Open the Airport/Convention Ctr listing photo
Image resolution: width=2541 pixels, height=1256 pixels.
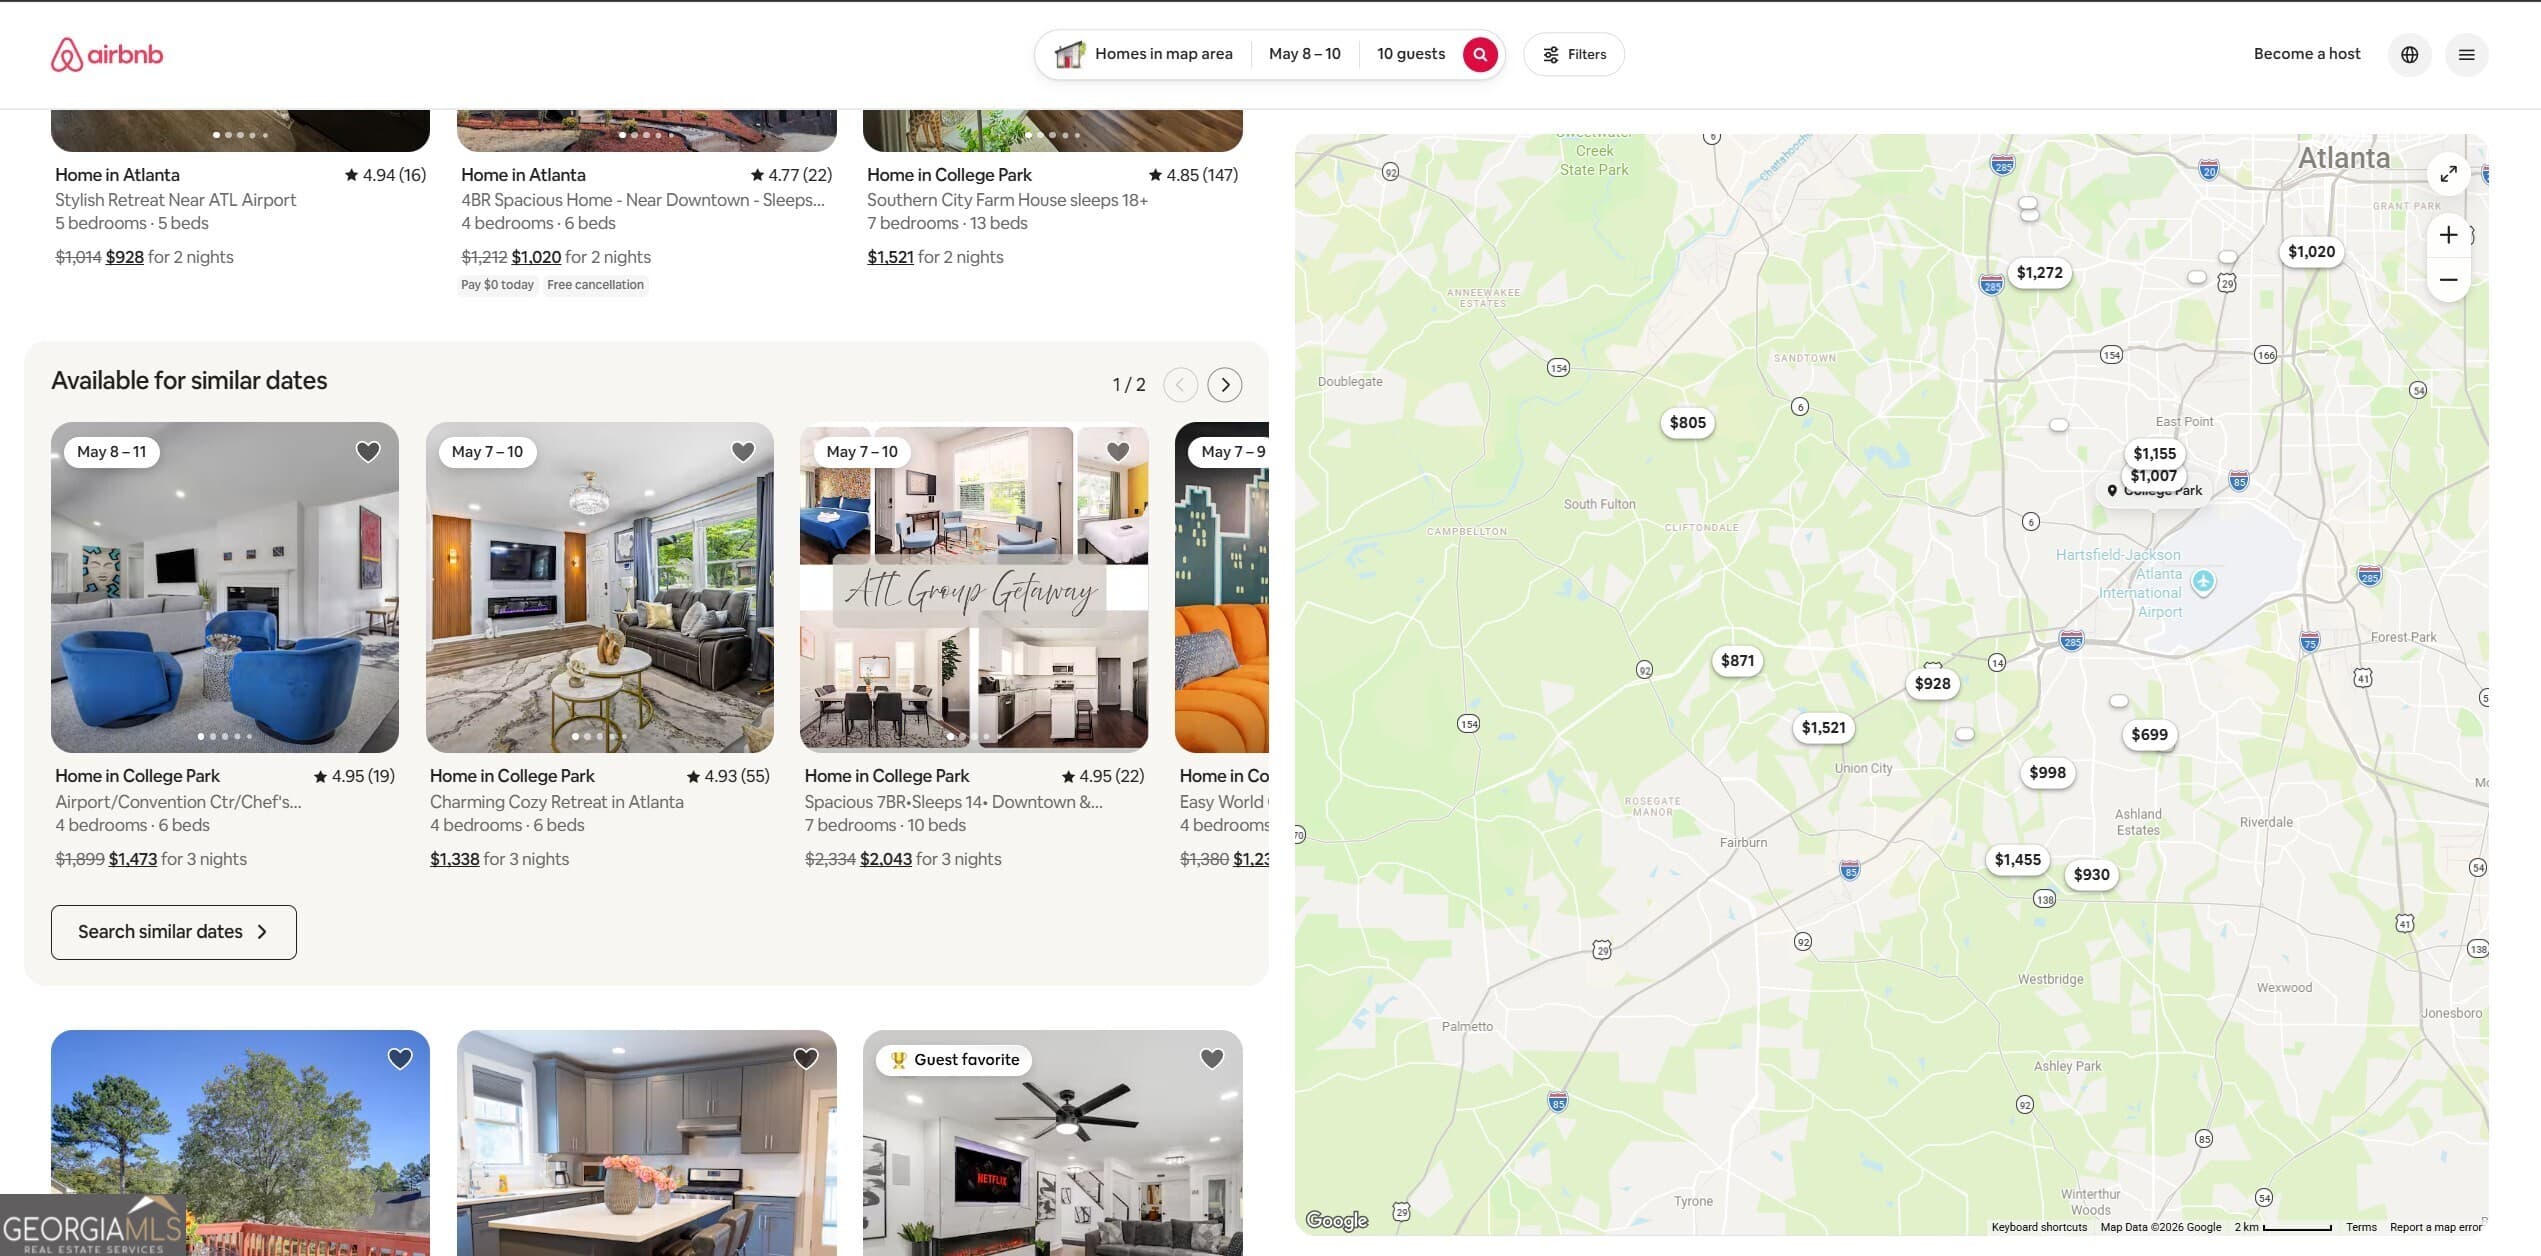[225, 600]
